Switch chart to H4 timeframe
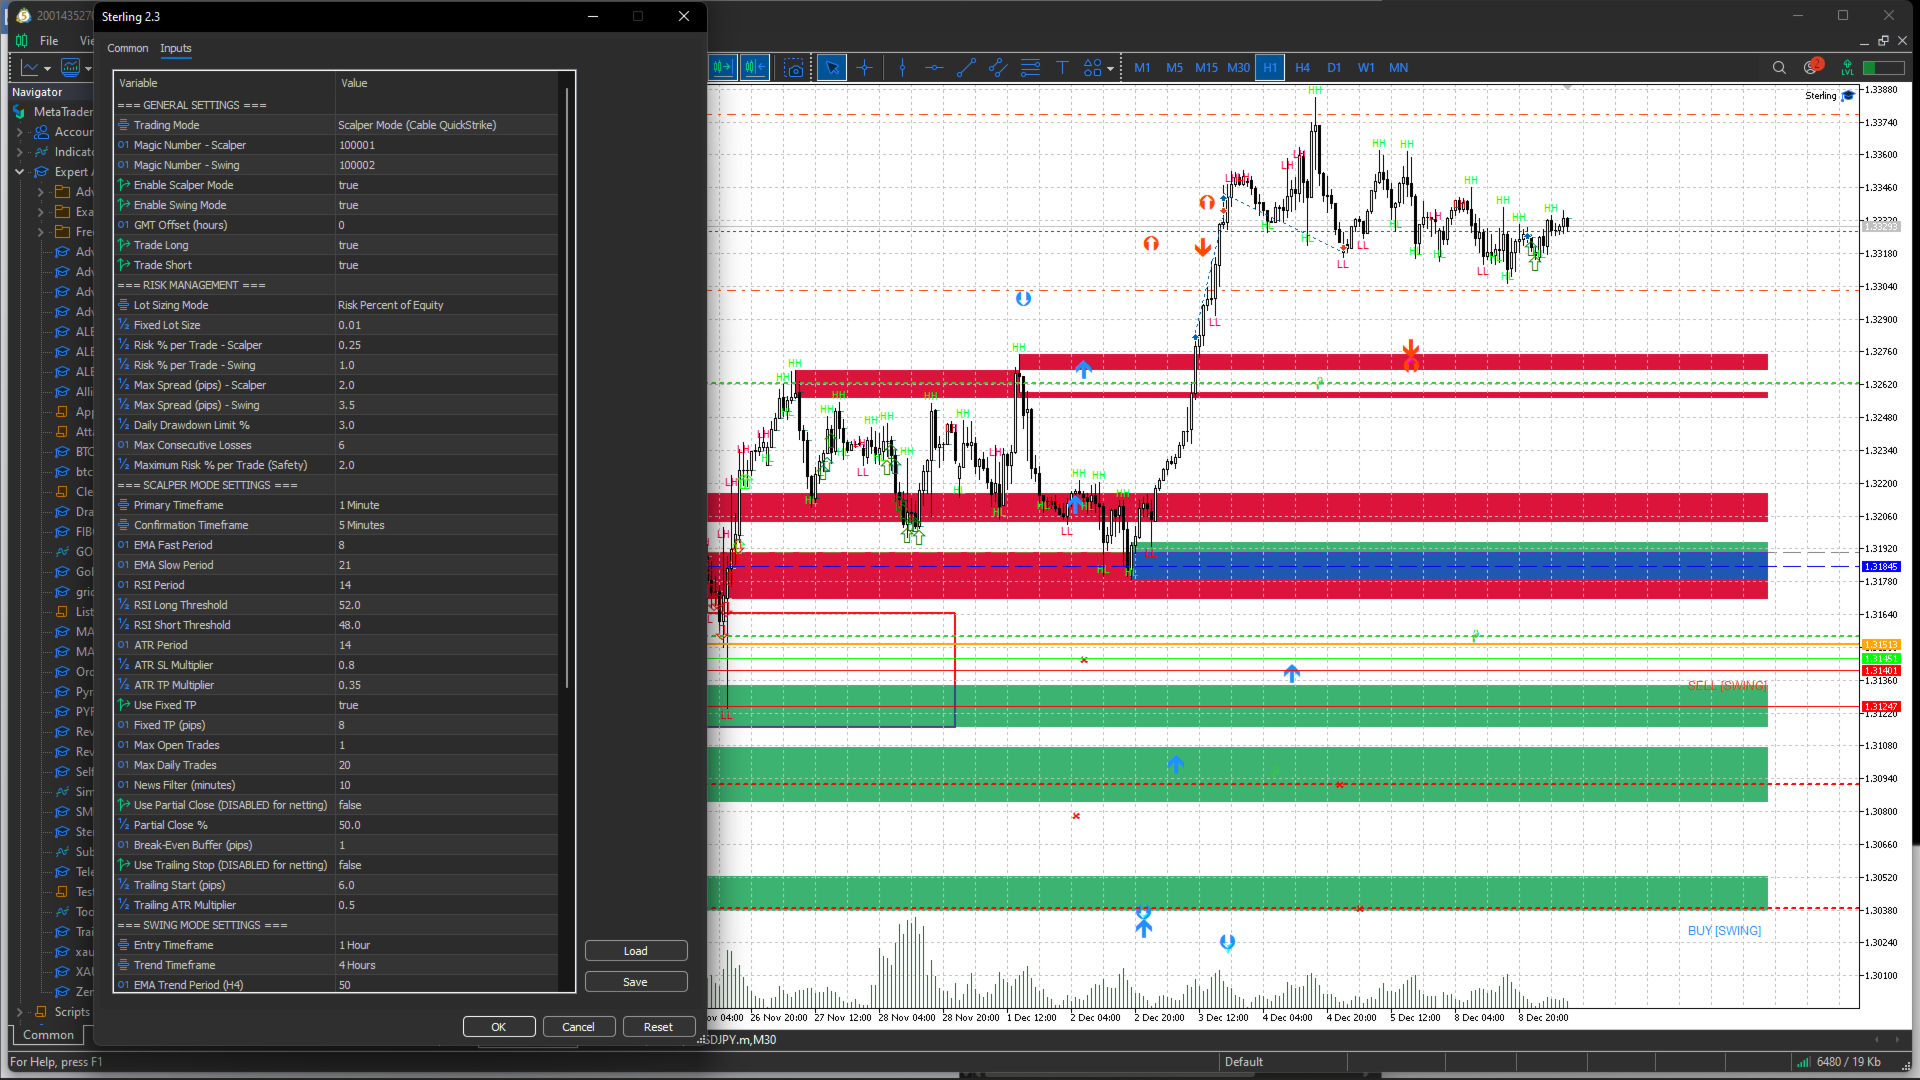The width and height of the screenshot is (1920, 1080). [1302, 68]
